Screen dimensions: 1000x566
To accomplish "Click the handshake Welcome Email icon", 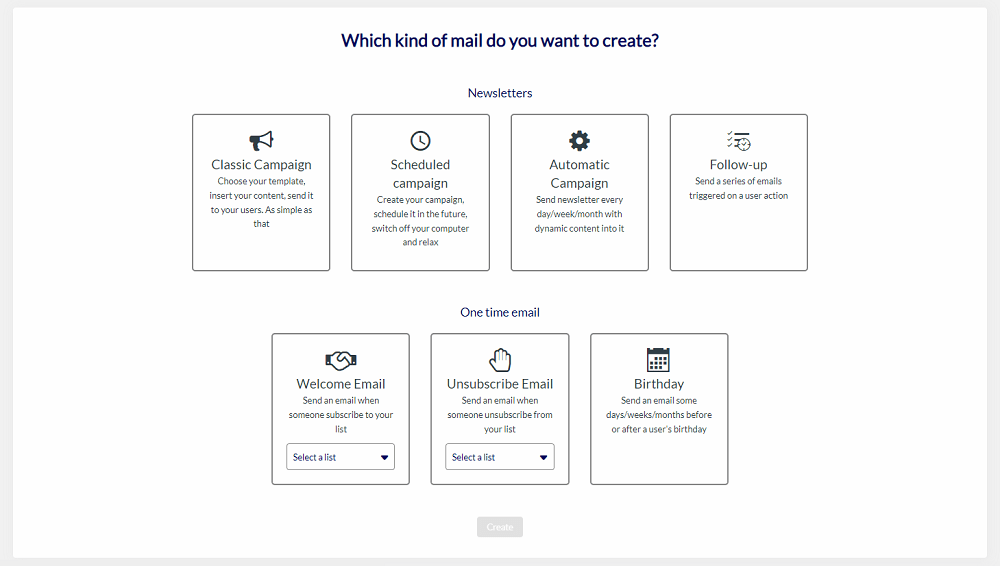I will tap(341, 360).
